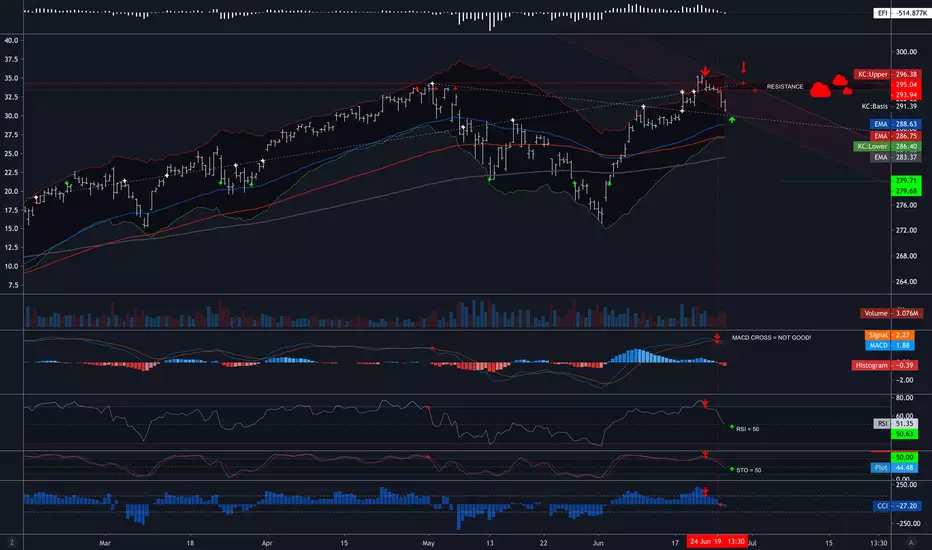This screenshot has width=932, height=550.
Task: Click the 300.00 price scale value
Action: coord(906,52)
